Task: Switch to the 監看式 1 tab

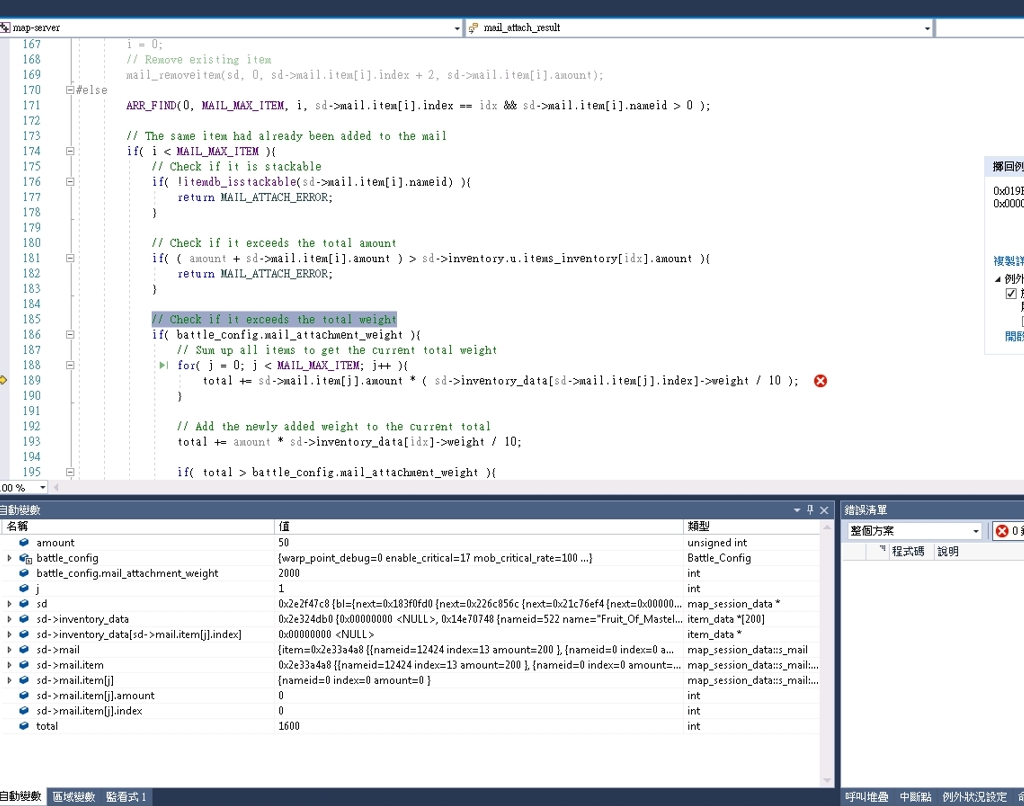Action: pos(126,797)
